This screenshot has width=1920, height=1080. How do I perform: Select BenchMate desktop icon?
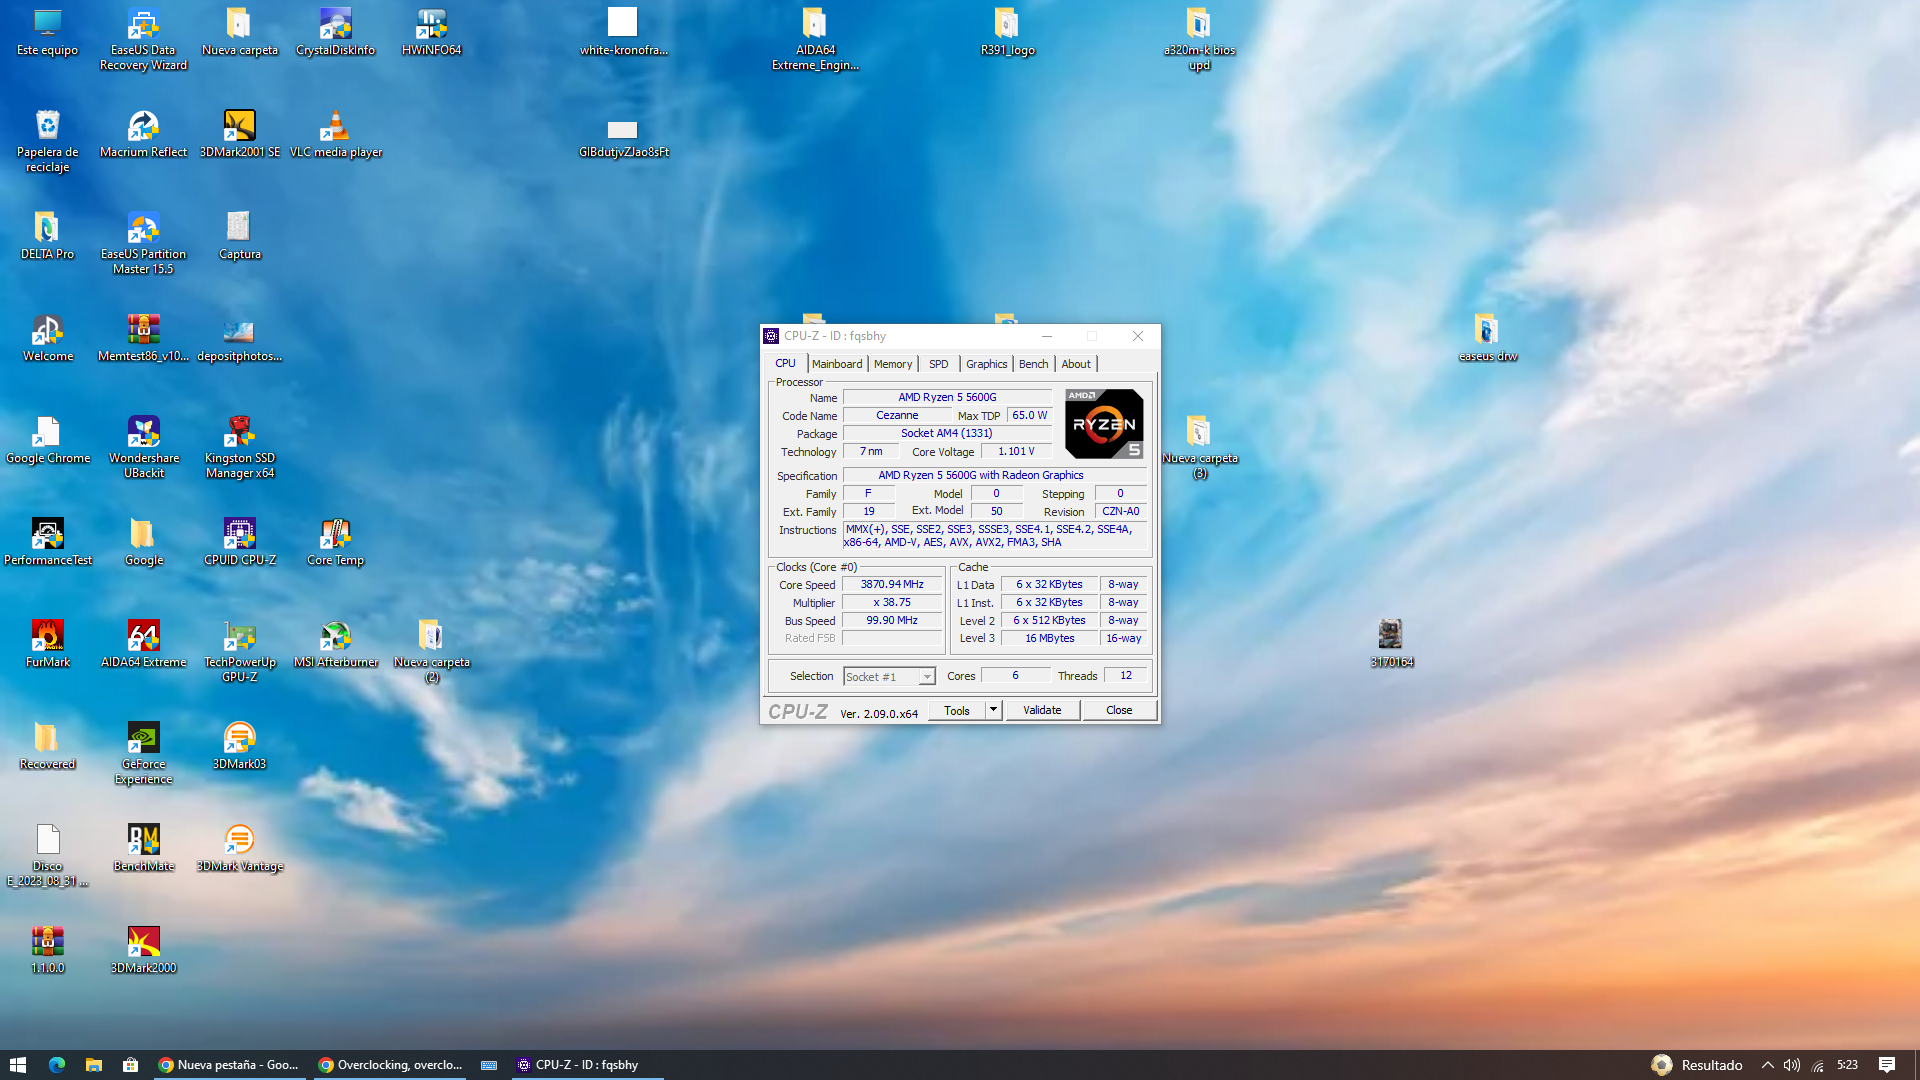coord(143,848)
